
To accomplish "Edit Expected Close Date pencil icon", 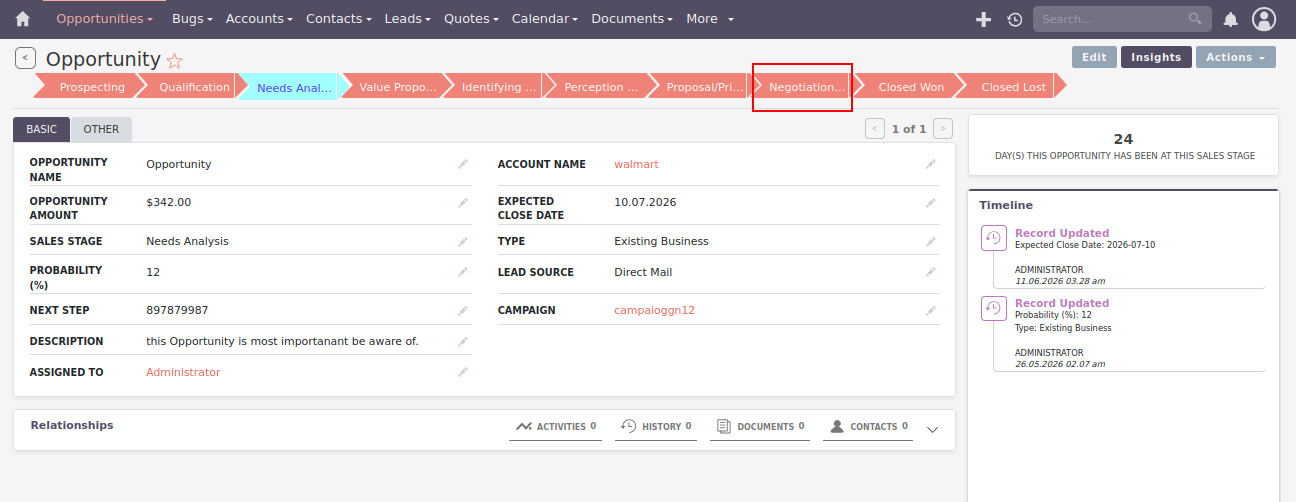I will coord(931,203).
